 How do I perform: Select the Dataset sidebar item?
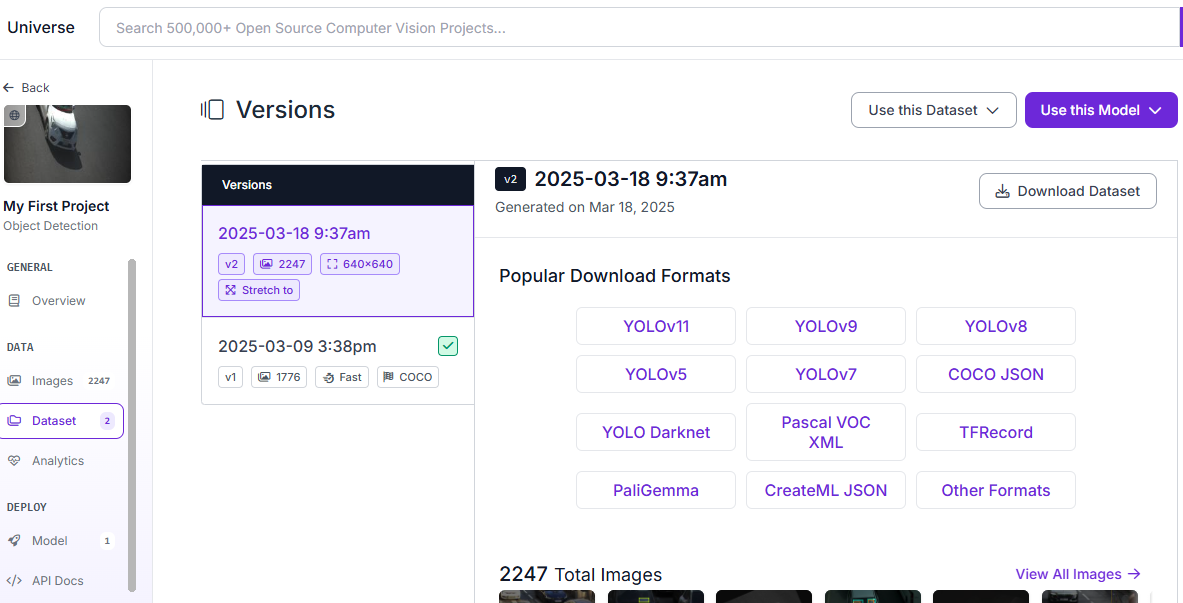pos(60,420)
